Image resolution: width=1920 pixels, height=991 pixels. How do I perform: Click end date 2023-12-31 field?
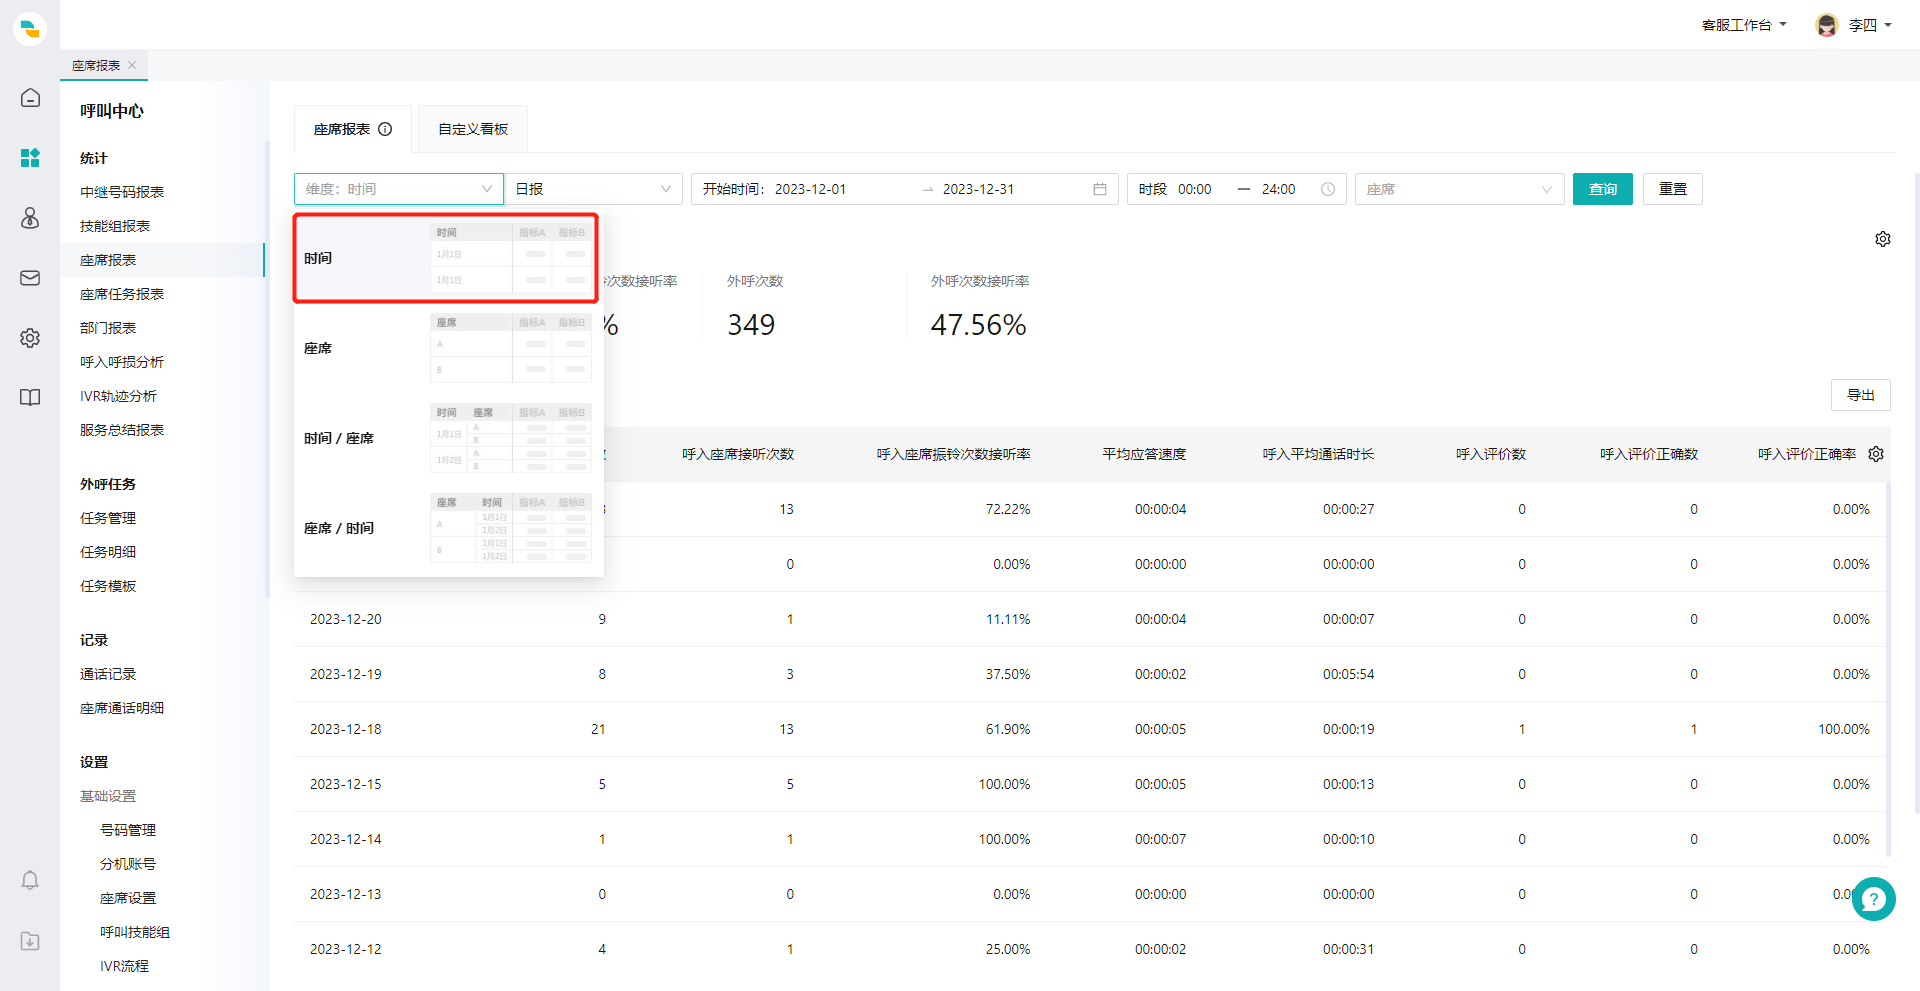(978, 189)
